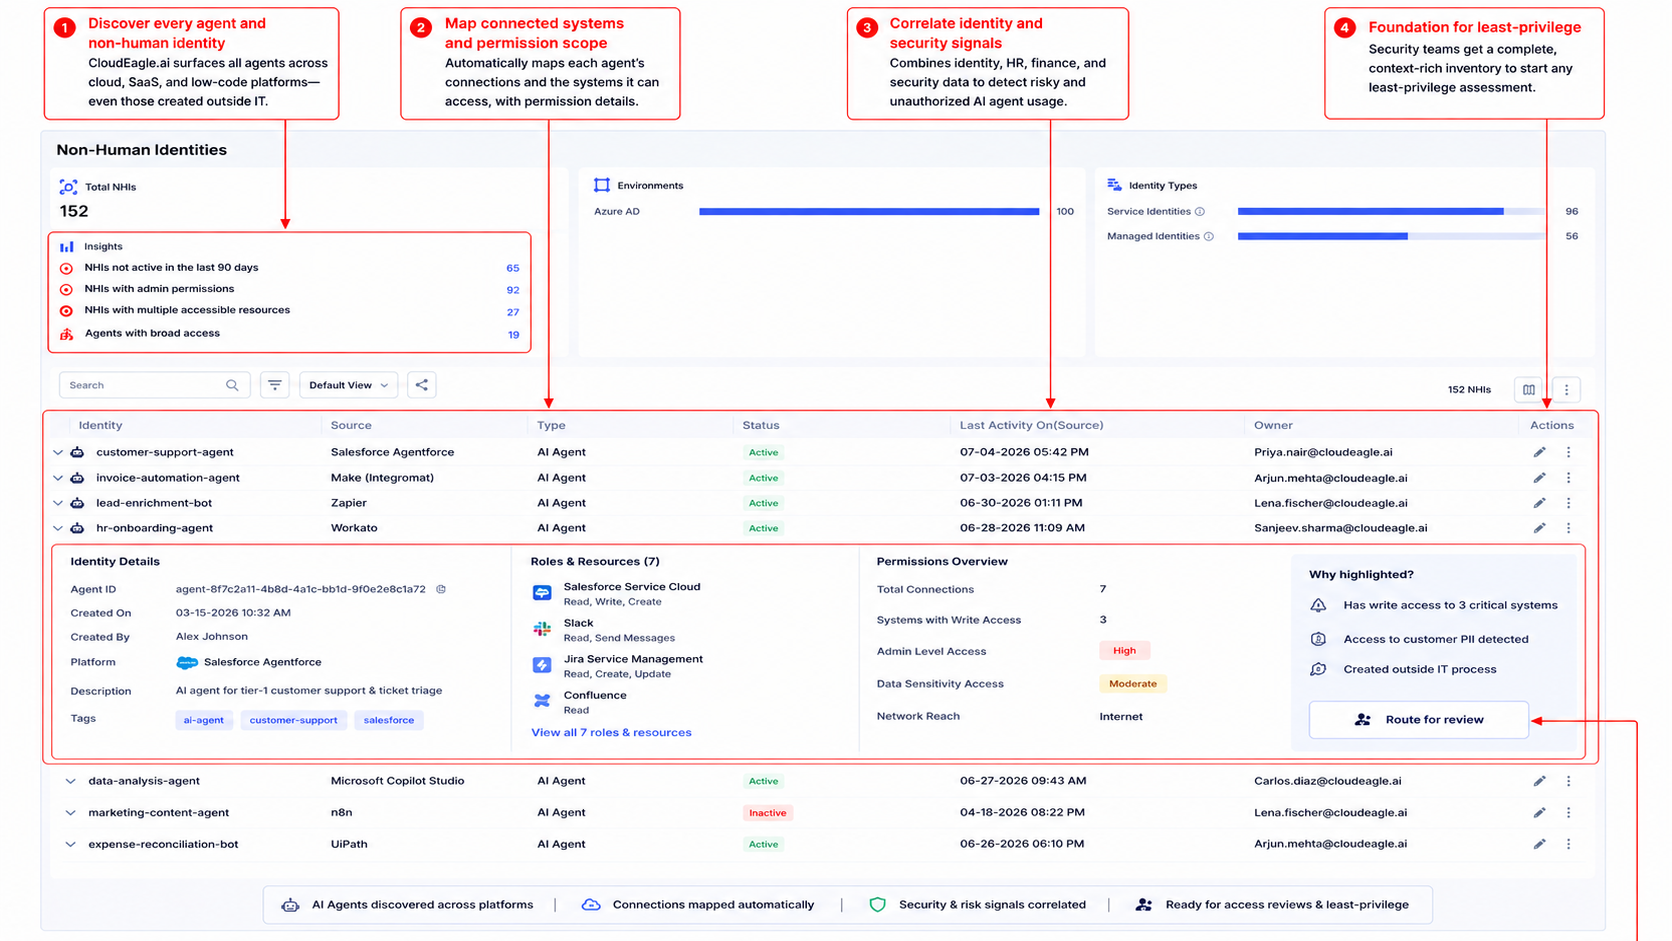Open NHIs with admin permissions insight
The width and height of the screenshot is (1672, 941).
click(289, 289)
